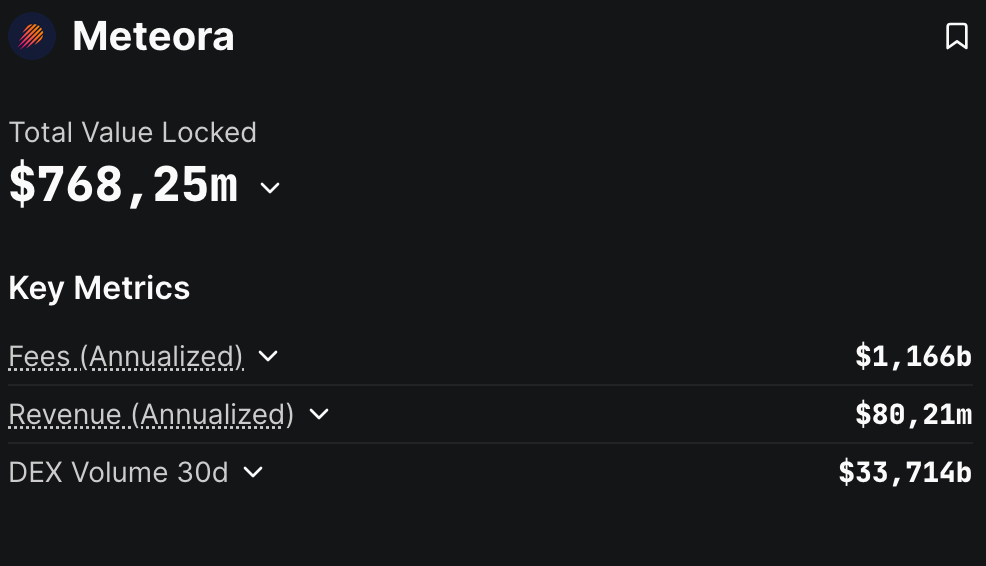Click the Fees (Annualized) label
The width and height of the screenshot is (986, 566).
[125, 356]
